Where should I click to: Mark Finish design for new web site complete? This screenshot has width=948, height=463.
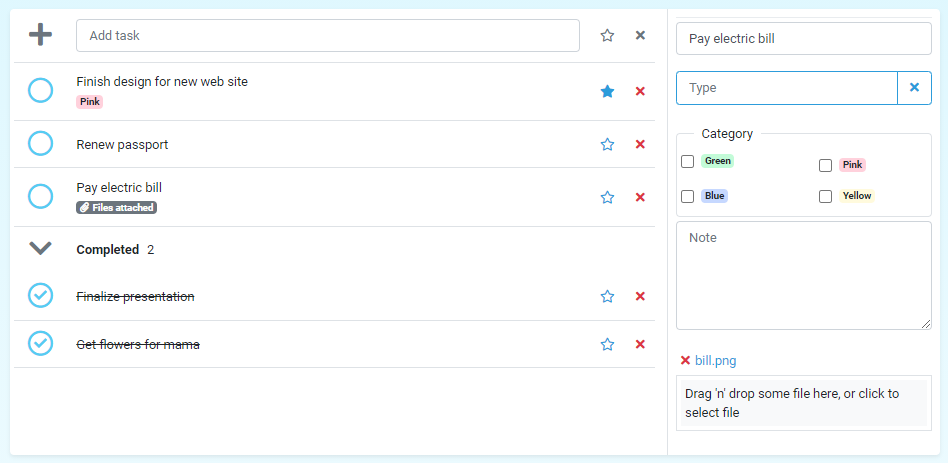point(41,91)
